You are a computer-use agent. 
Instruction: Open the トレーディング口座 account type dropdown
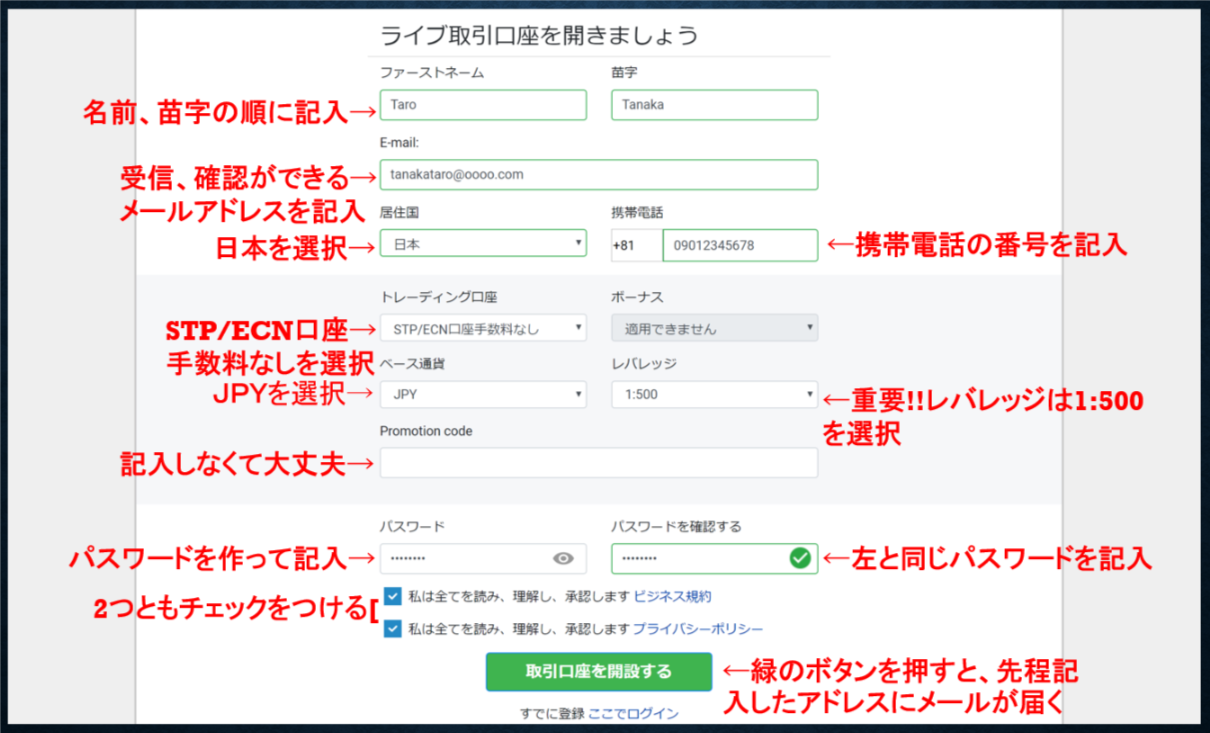click(483, 327)
